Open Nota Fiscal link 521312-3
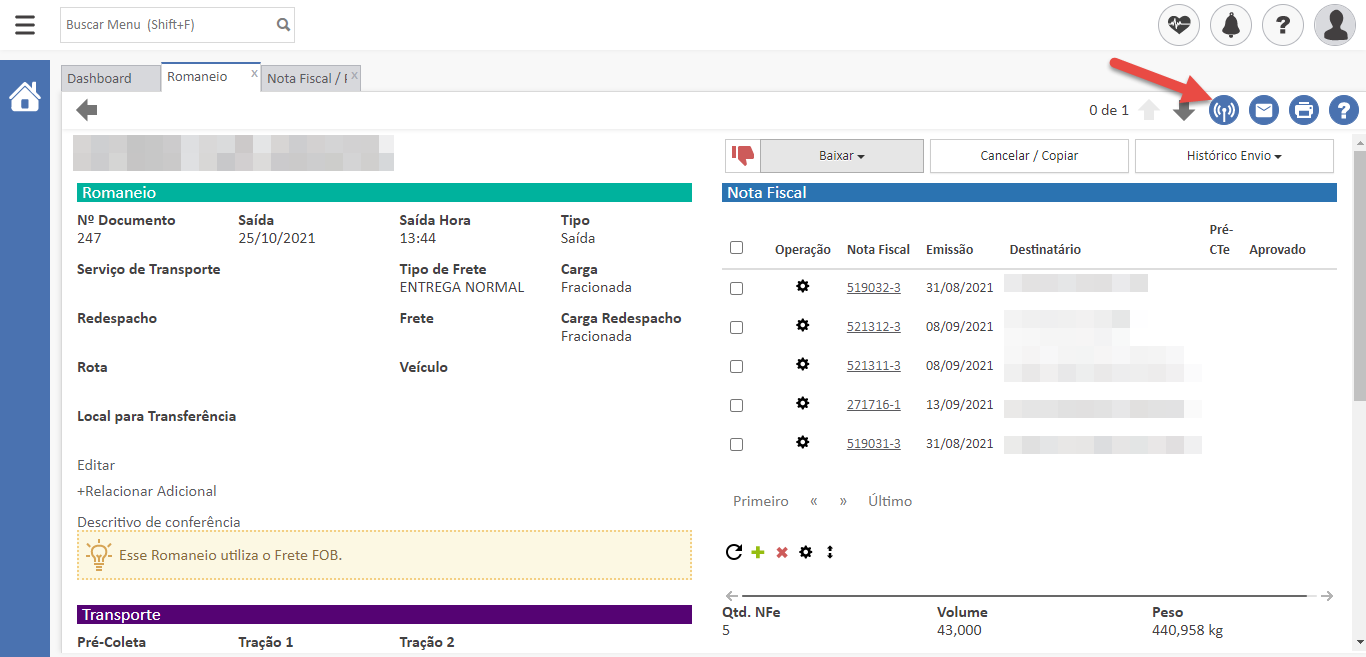The width and height of the screenshot is (1366, 657). tap(873, 327)
